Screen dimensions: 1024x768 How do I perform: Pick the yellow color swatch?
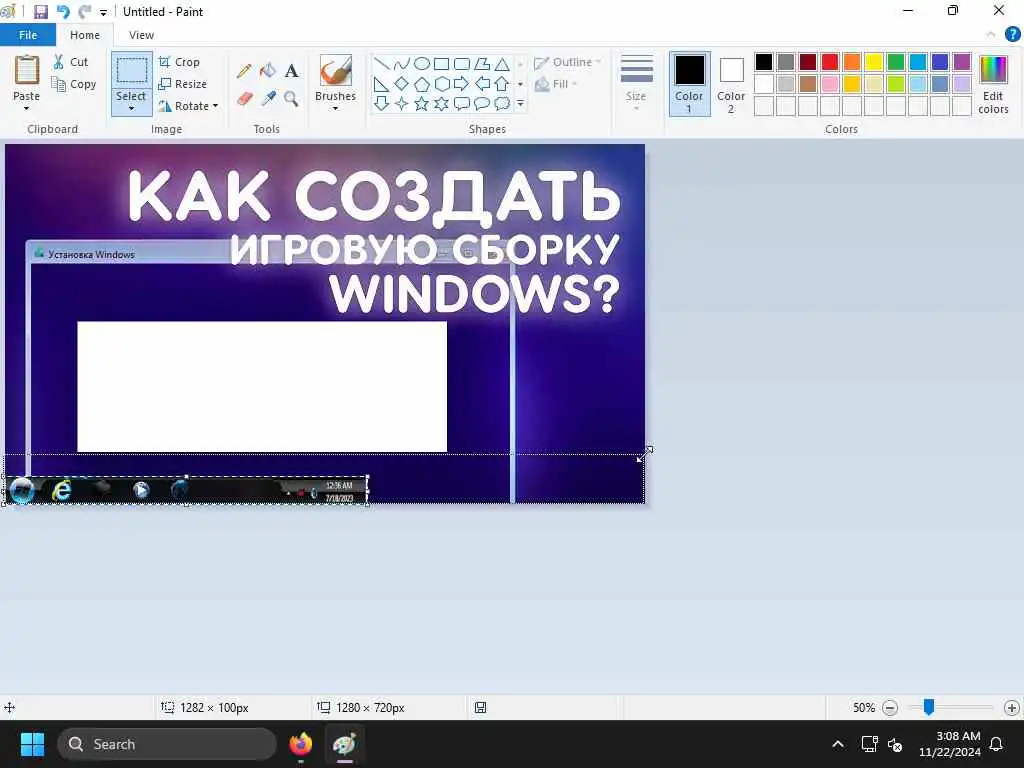(x=874, y=62)
